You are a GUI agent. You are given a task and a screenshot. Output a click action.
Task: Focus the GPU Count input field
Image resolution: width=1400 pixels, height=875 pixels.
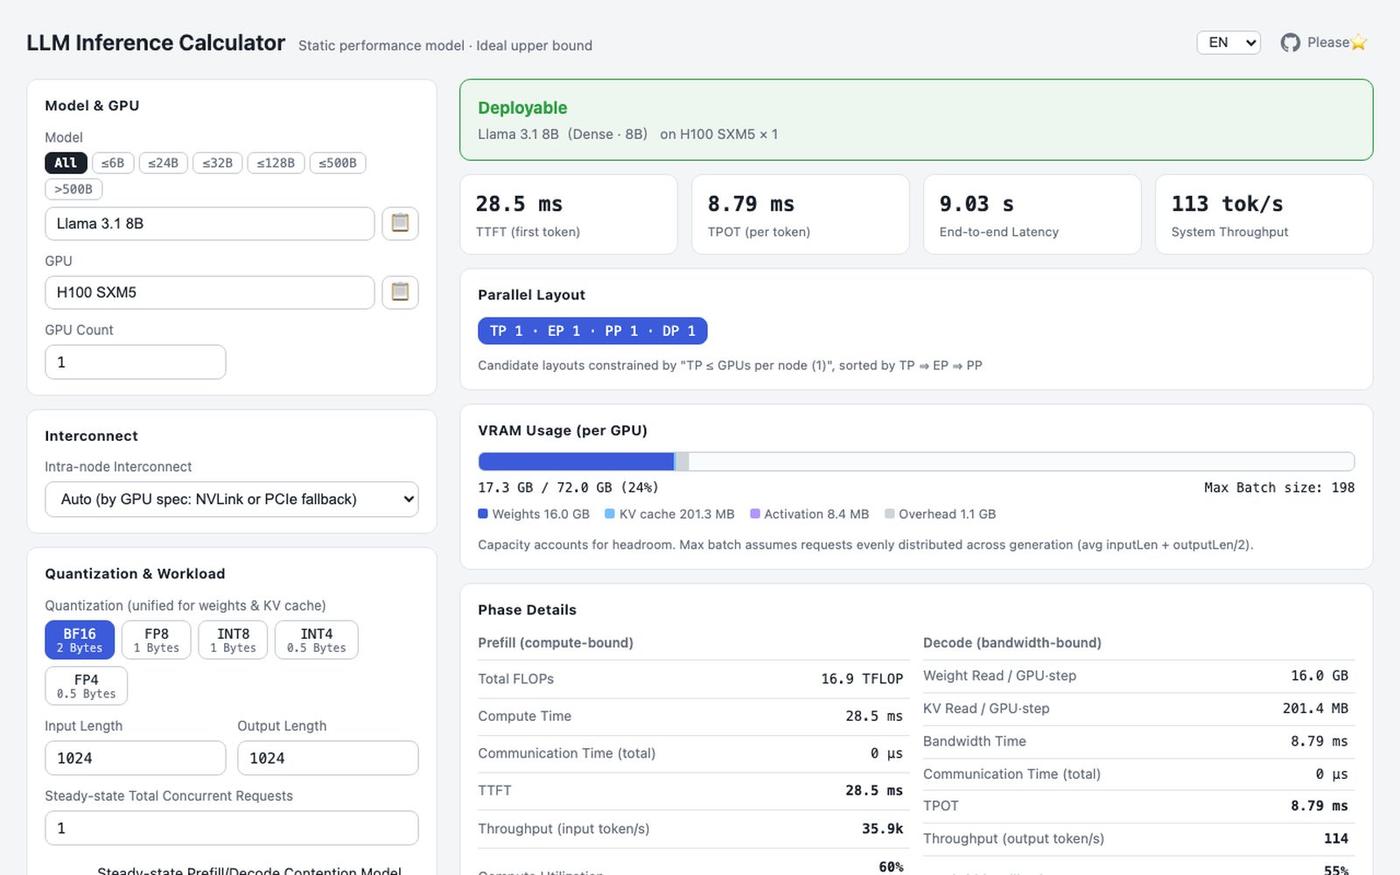(135, 362)
